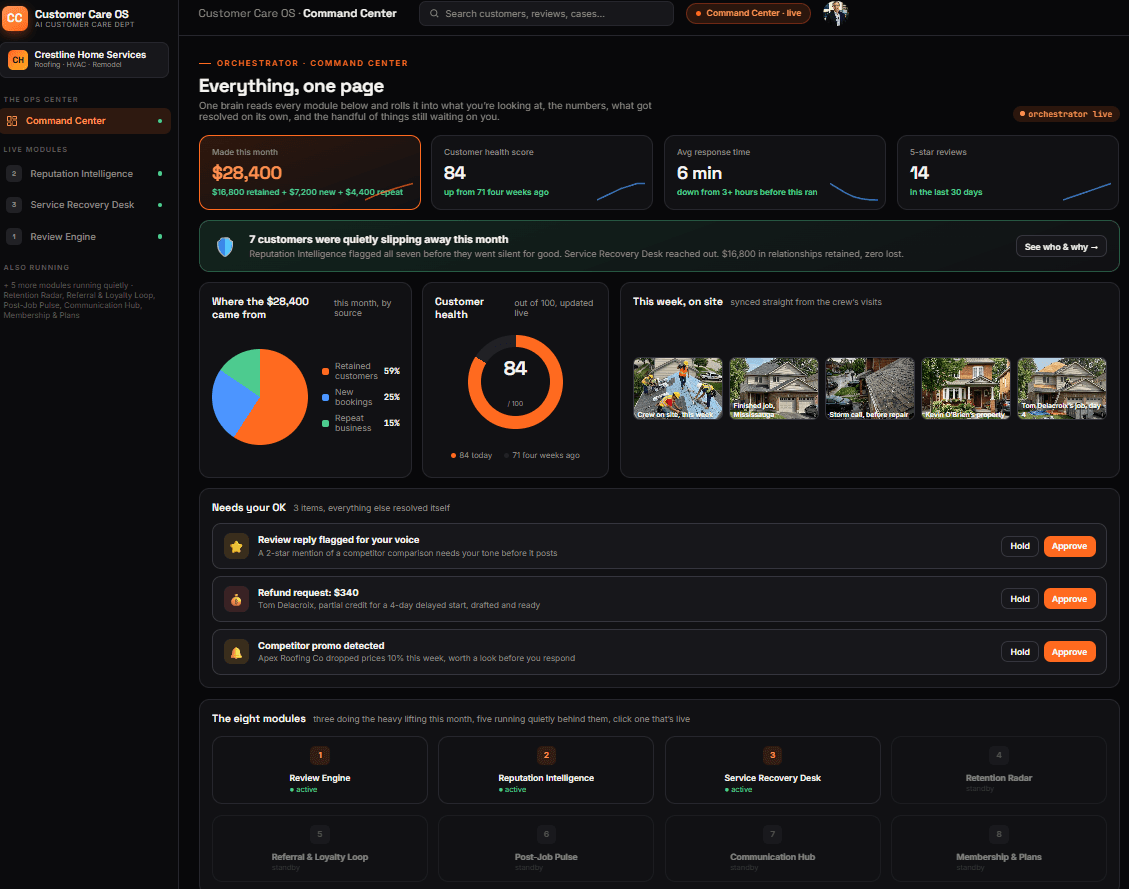The image size is (1129, 889).
Task: Click the '5 more modules running quietly' note
Action: point(79,300)
